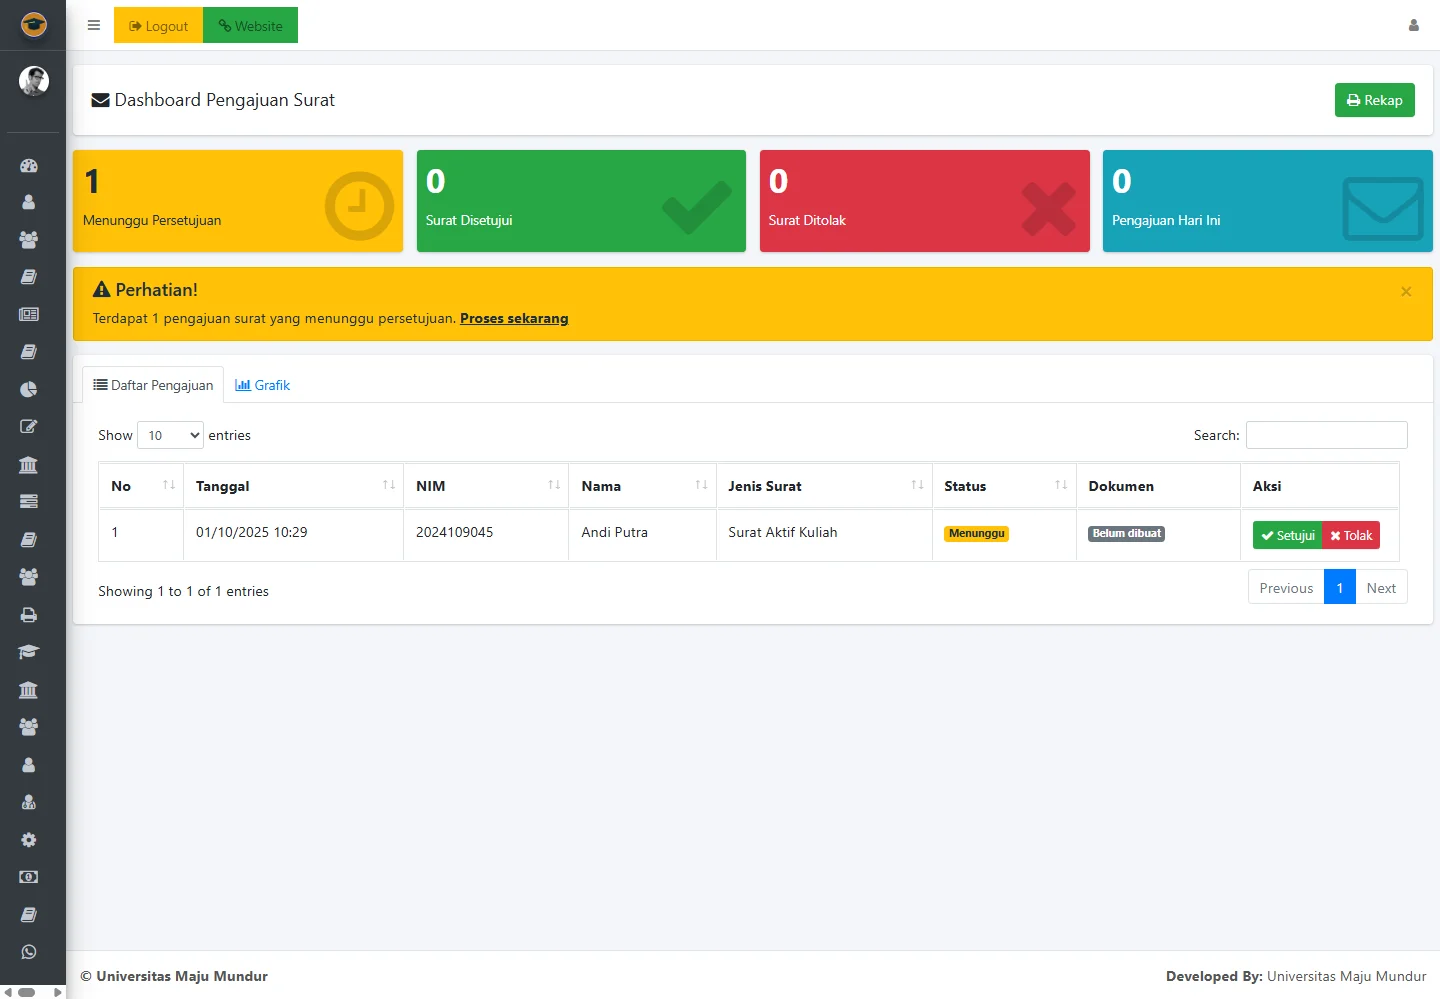Select the pencil edit icon in sidebar
This screenshot has height=999, width=1440.
tap(29, 427)
